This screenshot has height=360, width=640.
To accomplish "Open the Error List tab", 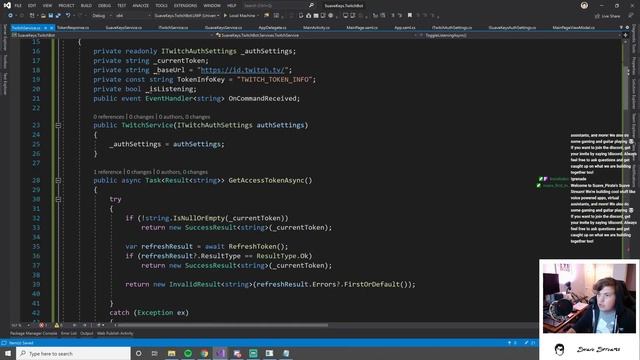I will 69,333.
